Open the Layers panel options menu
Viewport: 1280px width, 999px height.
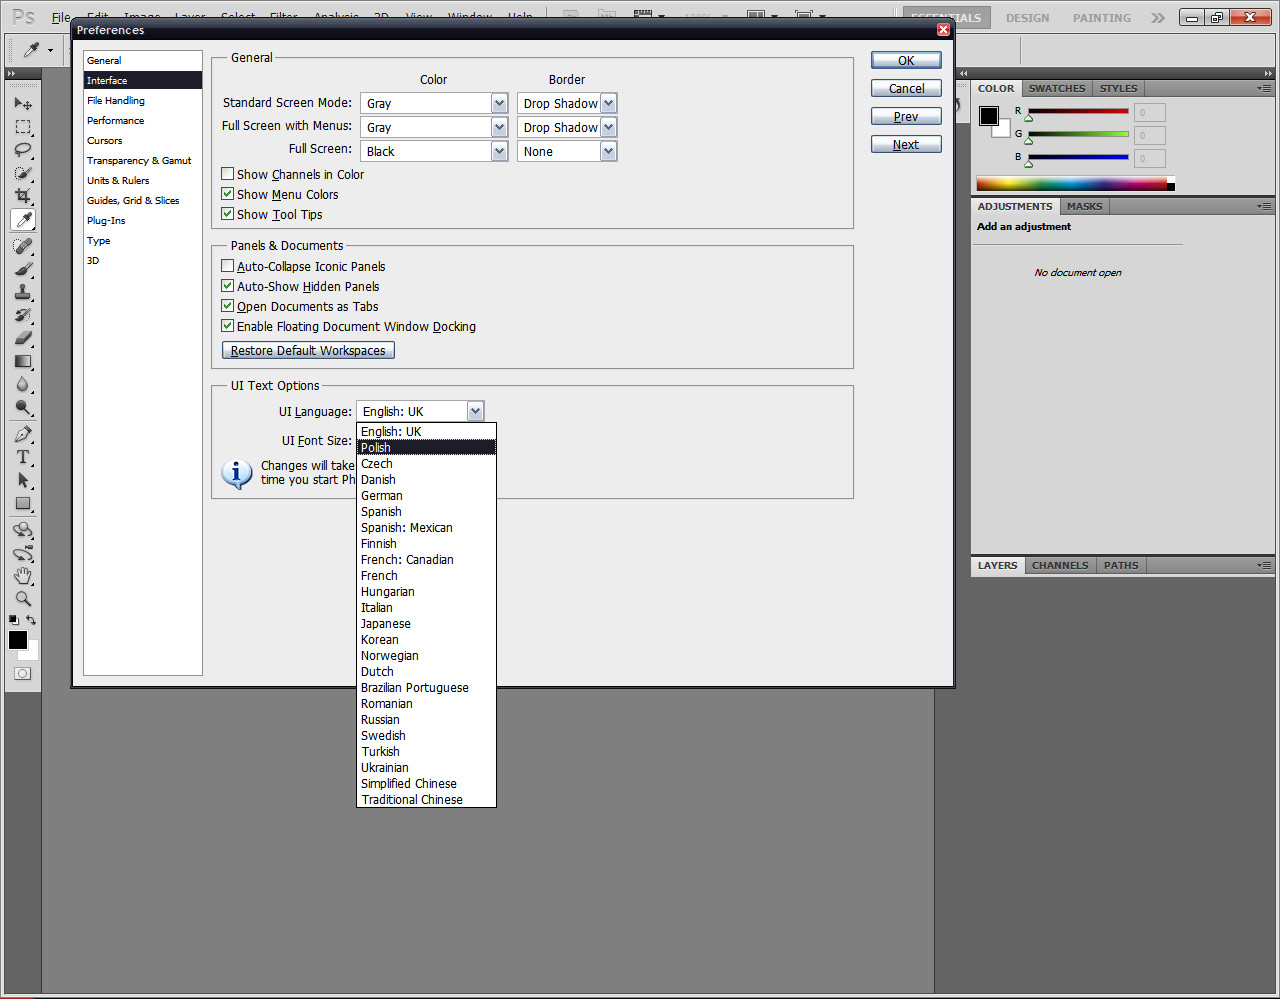pyautogui.click(x=1264, y=565)
